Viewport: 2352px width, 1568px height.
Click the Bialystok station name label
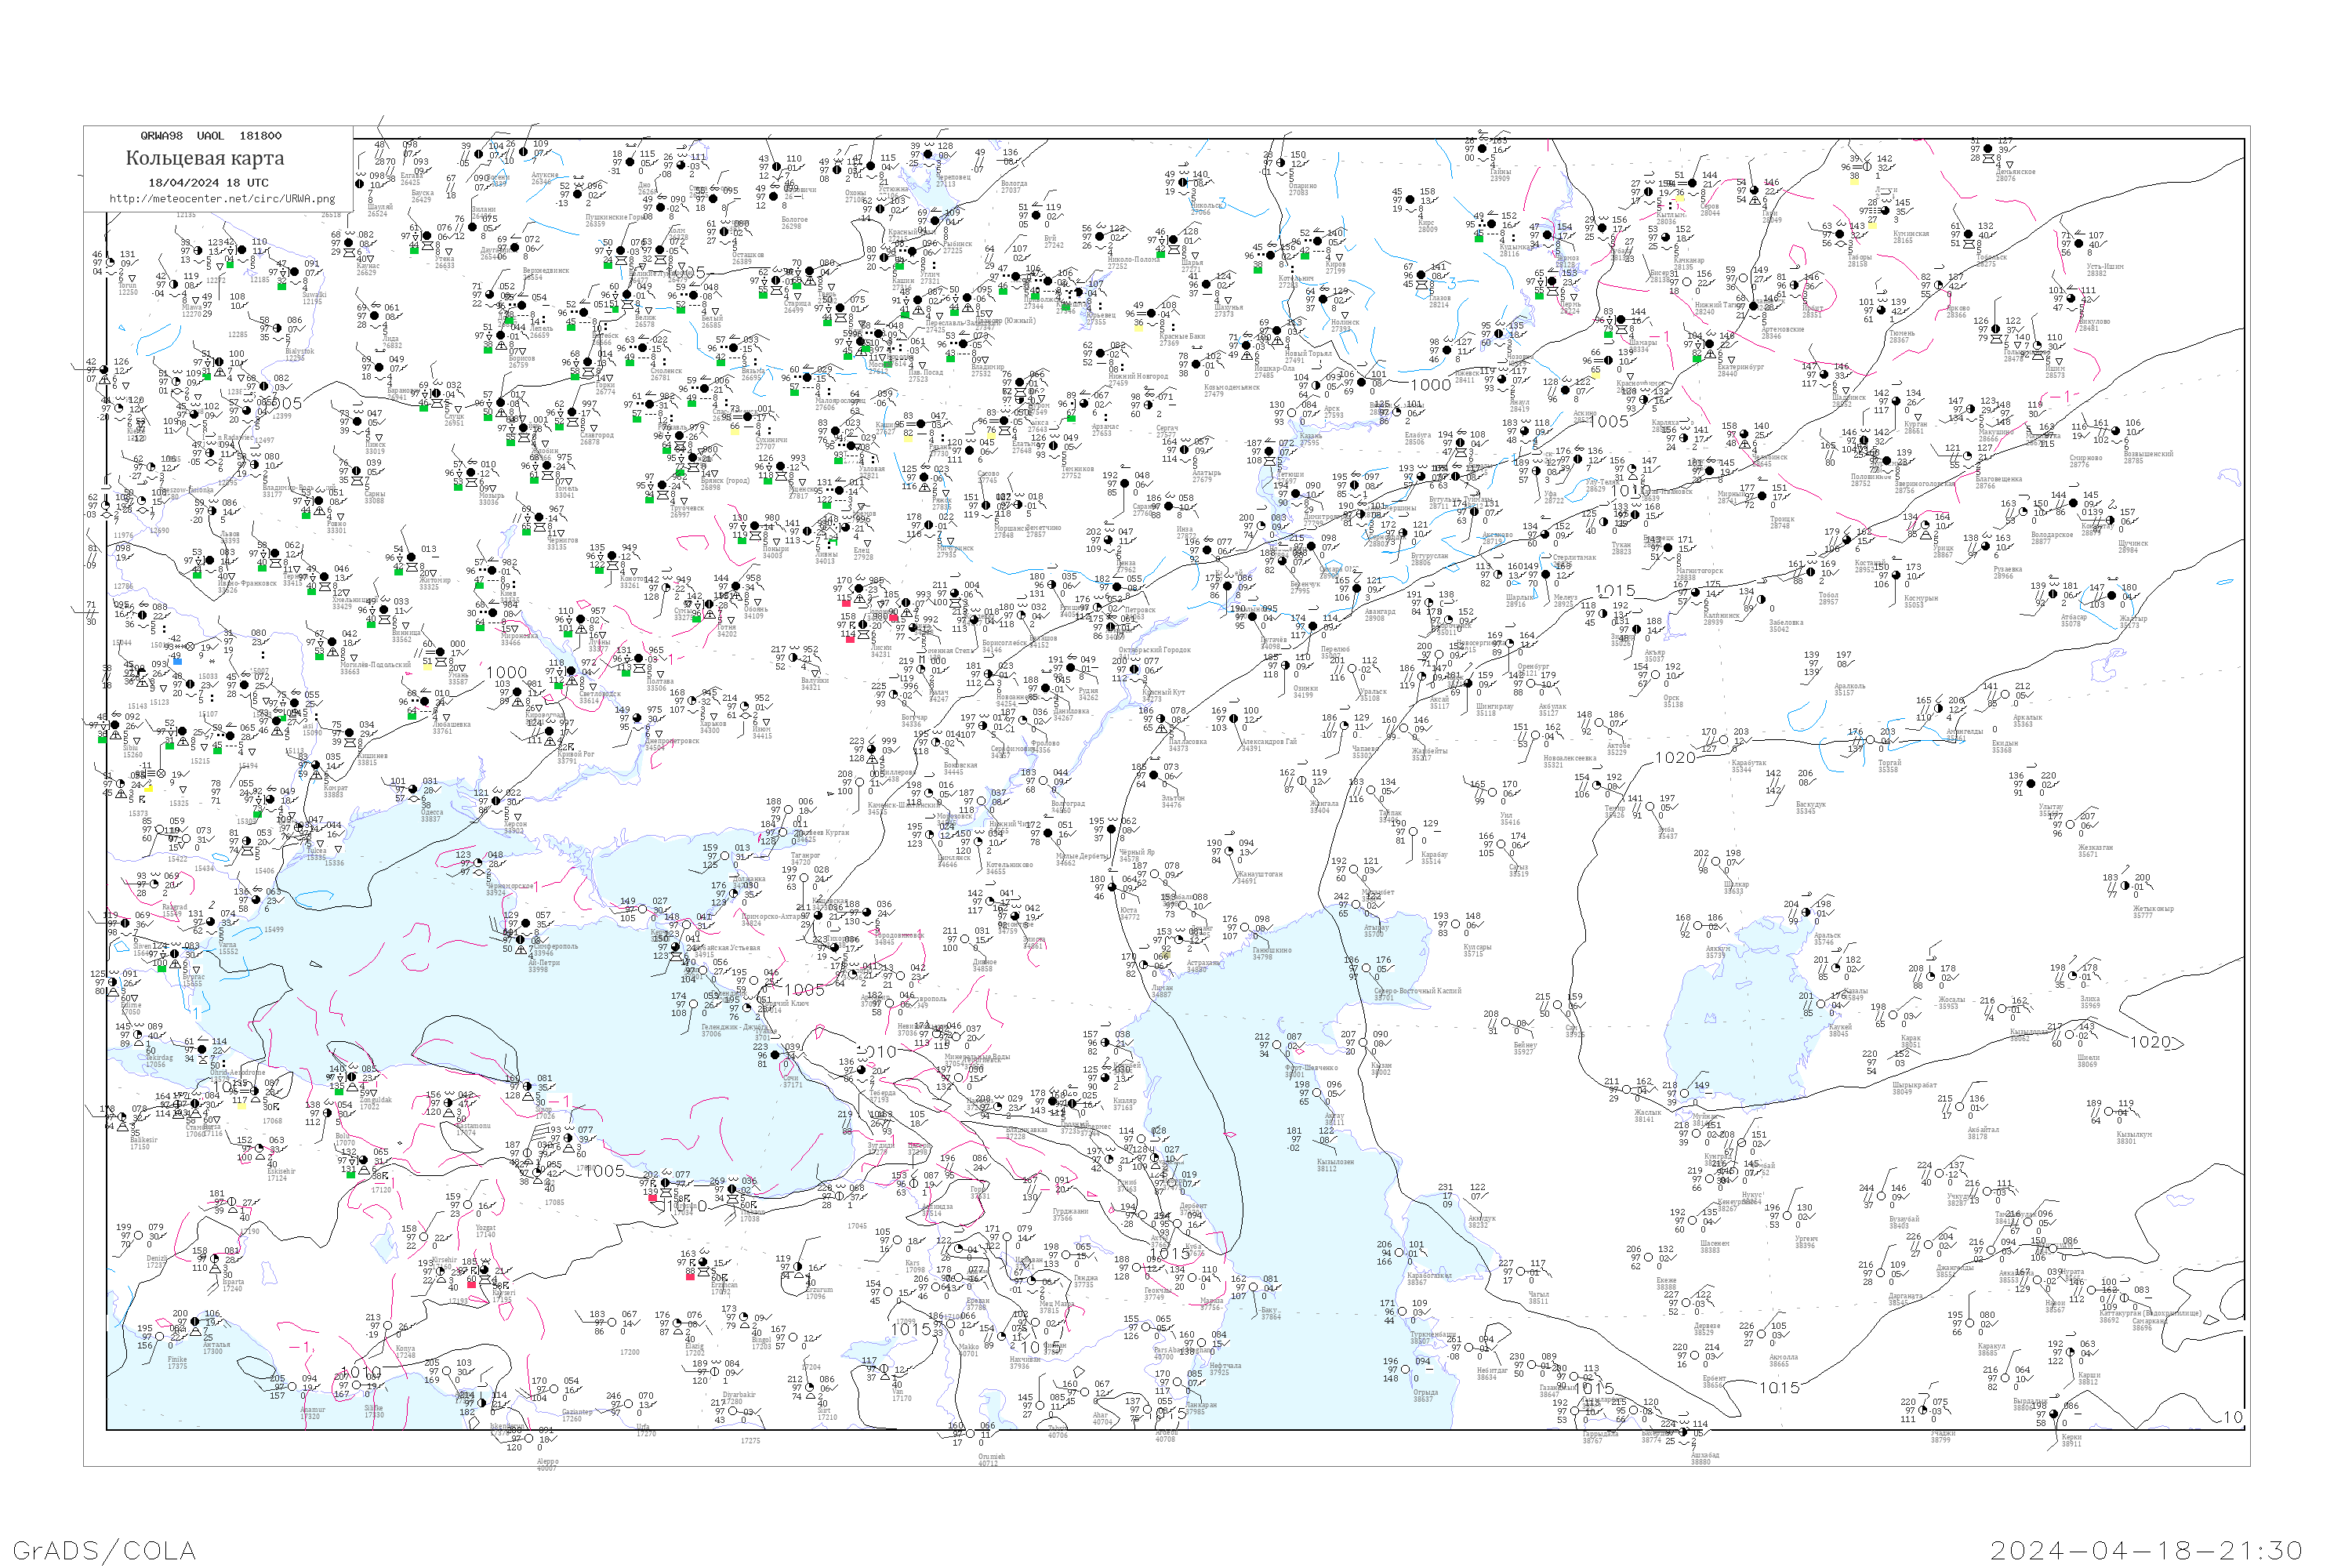299,352
